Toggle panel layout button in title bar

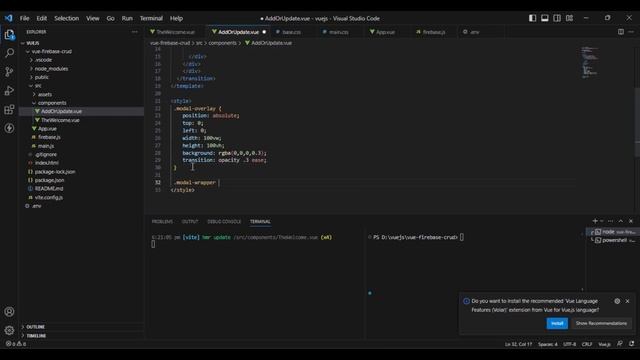coord(544,18)
